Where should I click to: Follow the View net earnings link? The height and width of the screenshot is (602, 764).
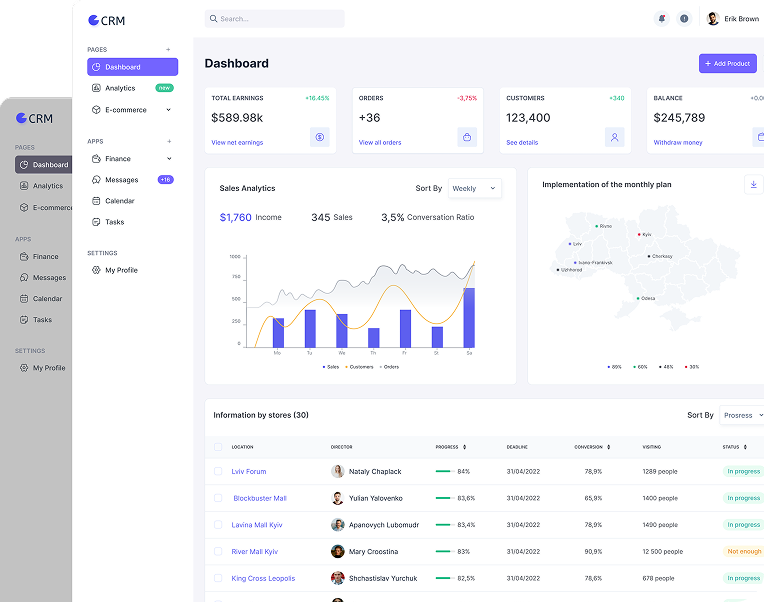(237, 143)
